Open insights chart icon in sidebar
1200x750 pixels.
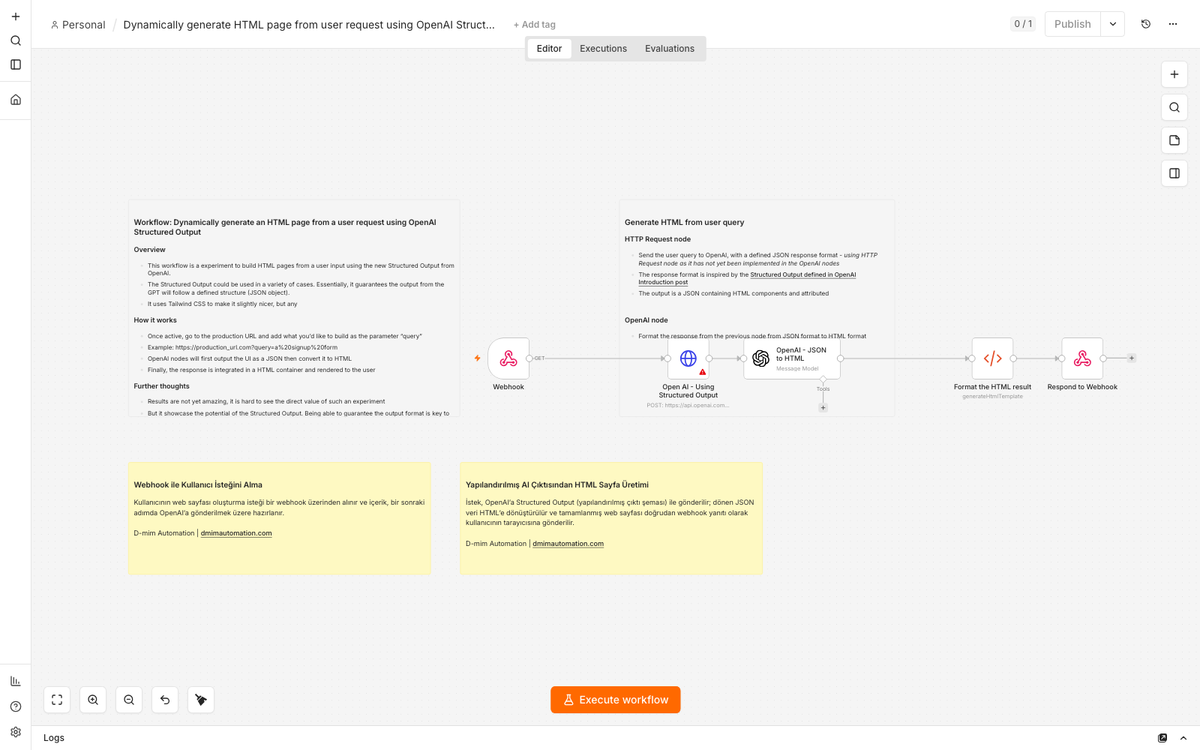pos(15,681)
